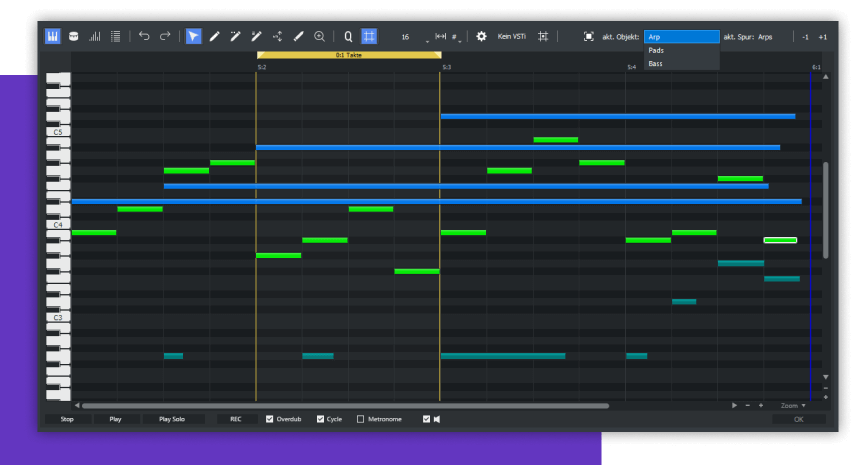Open the drum editor view
Viewport: 856px width, 465px height.
click(73, 36)
